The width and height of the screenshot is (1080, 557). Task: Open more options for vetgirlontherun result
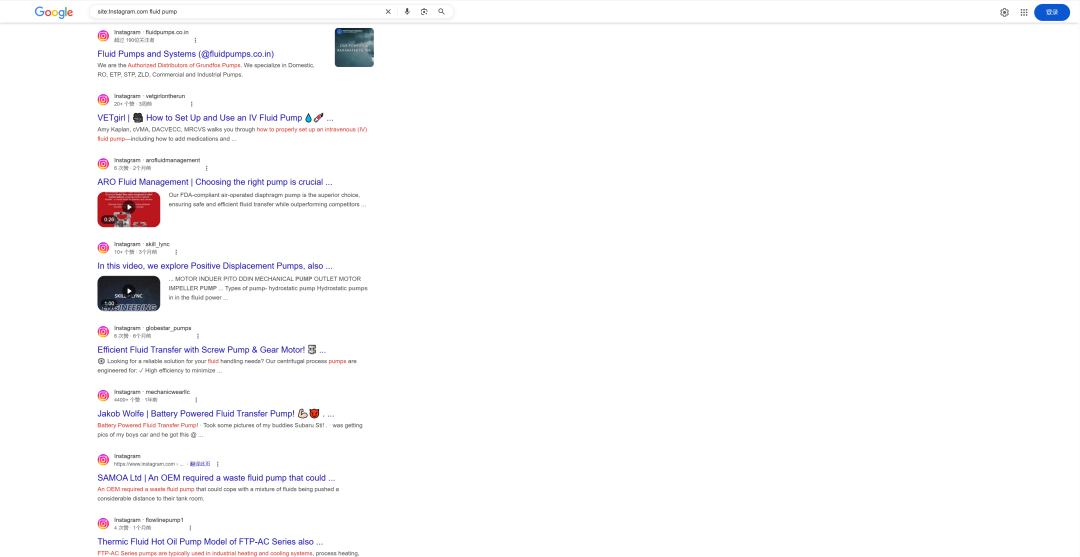click(x=191, y=104)
